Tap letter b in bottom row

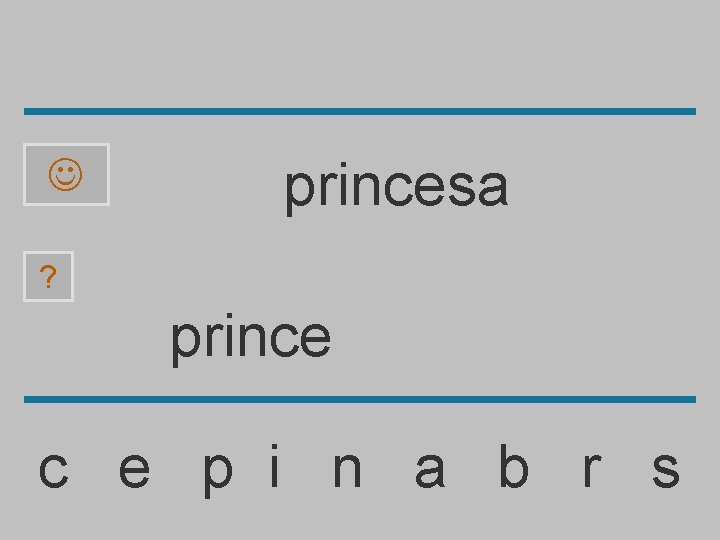512,467
